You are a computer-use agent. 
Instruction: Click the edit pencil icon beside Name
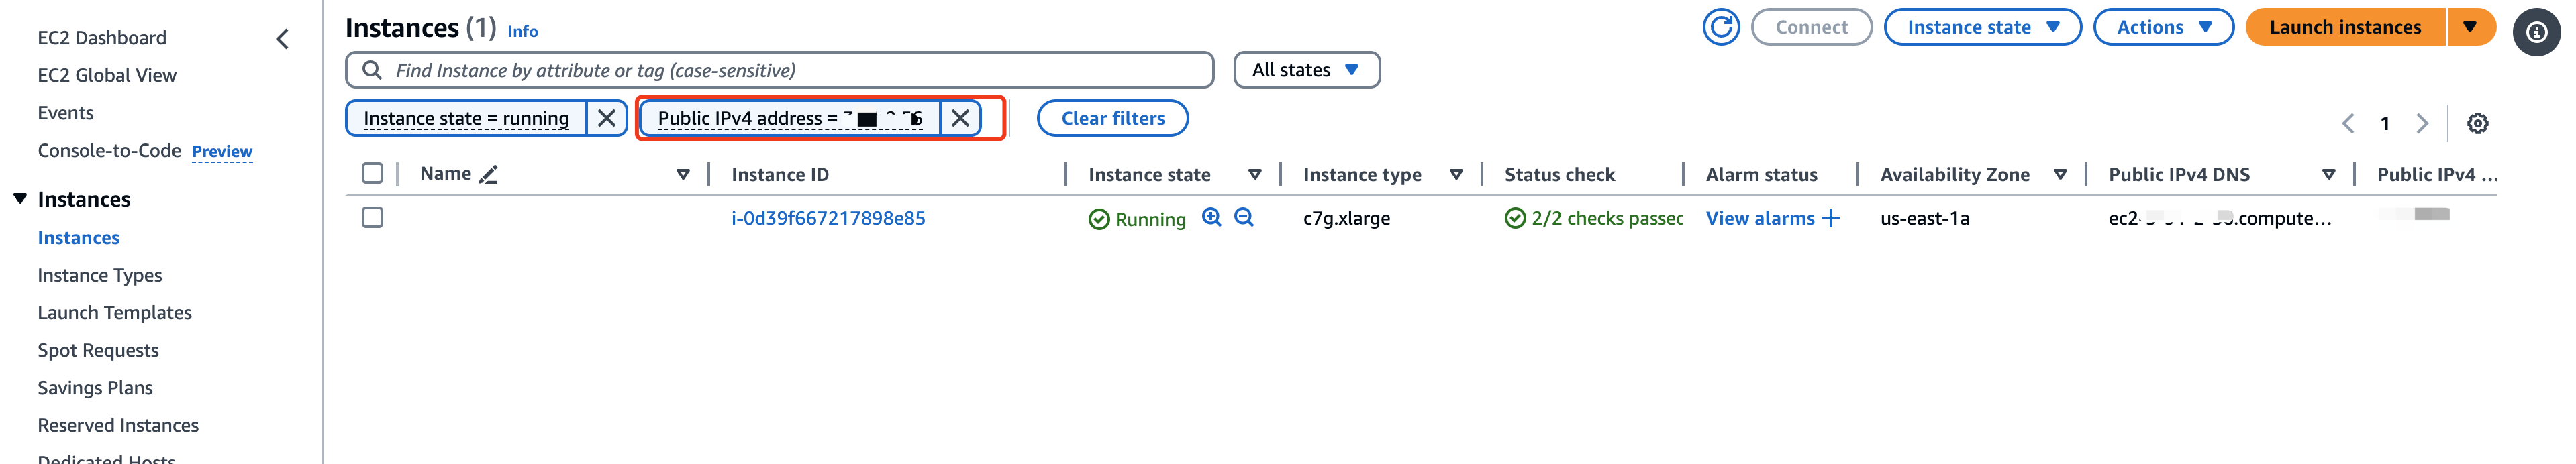coord(488,174)
